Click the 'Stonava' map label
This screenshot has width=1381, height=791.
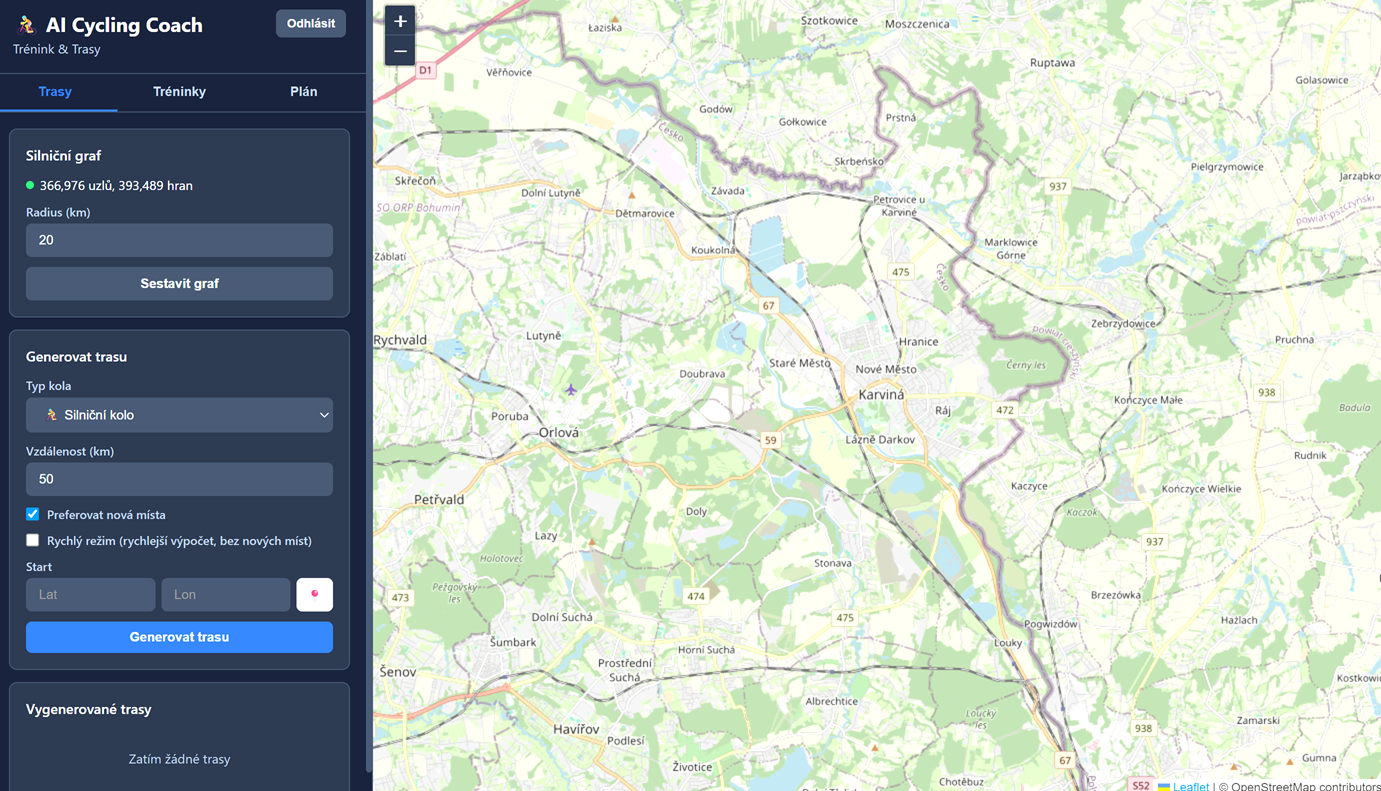pyautogui.click(x=833, y=563)
